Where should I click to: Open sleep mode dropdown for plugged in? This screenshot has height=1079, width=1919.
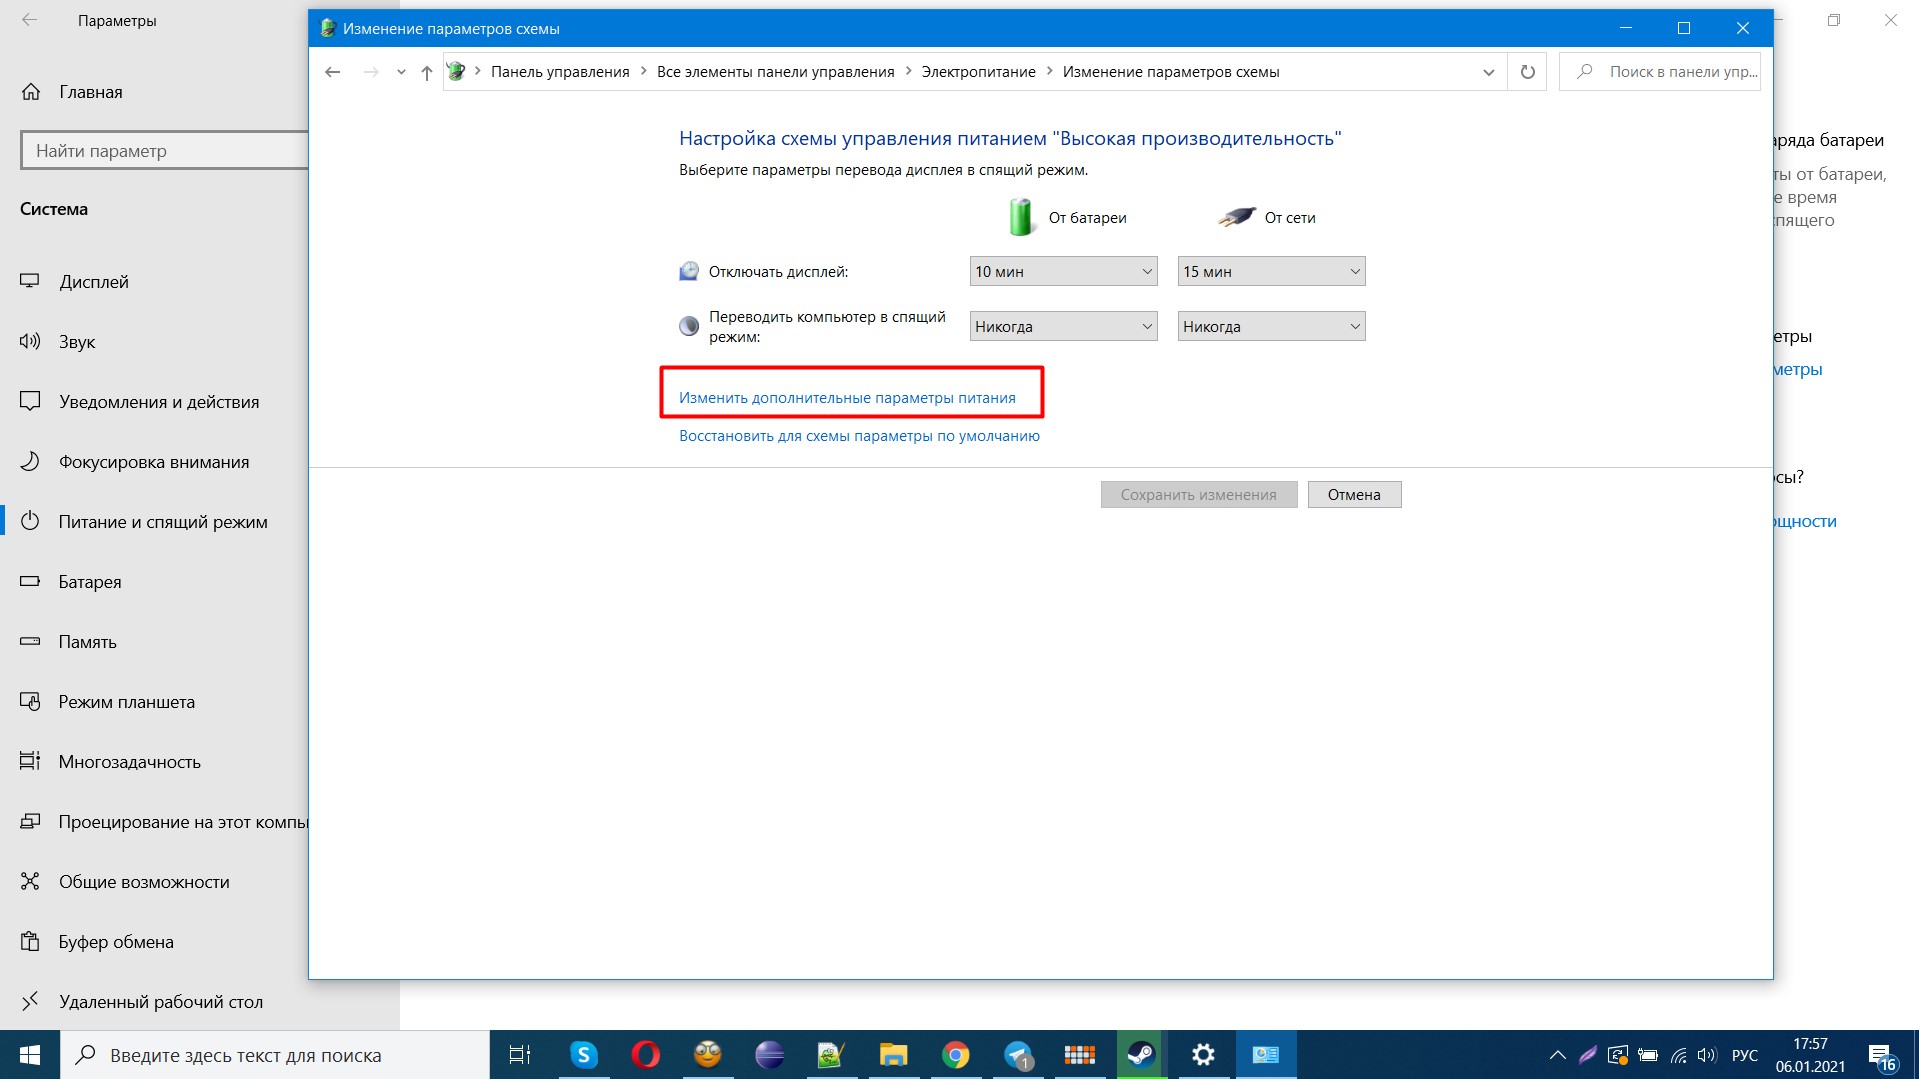click(1271, 327)
